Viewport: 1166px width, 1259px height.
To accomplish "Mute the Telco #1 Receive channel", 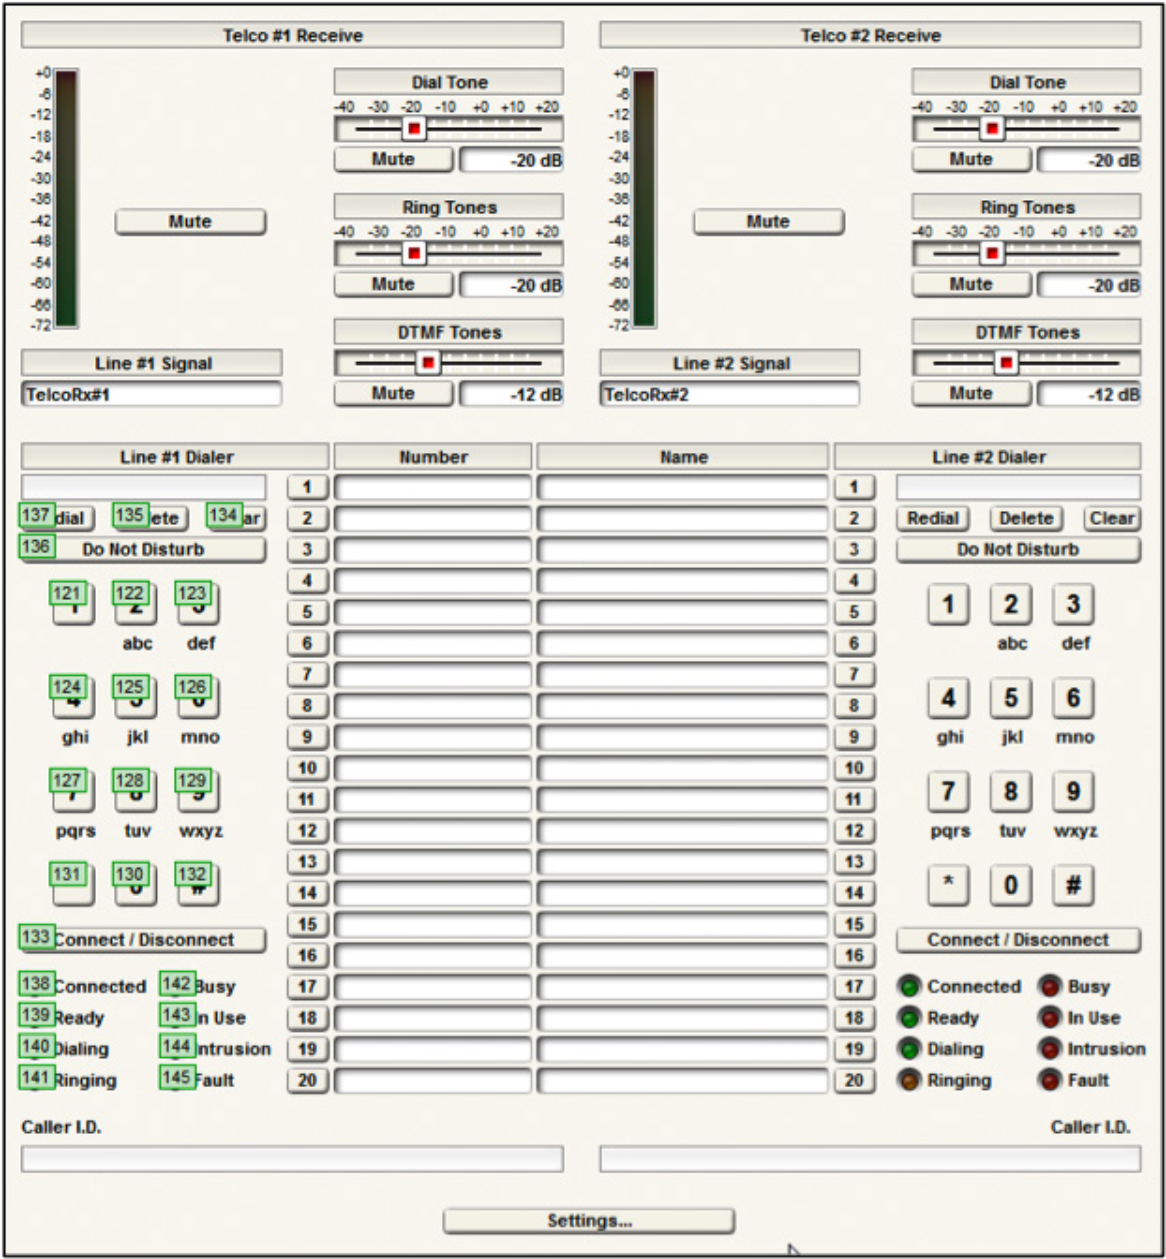I will (x=189, y=221).
